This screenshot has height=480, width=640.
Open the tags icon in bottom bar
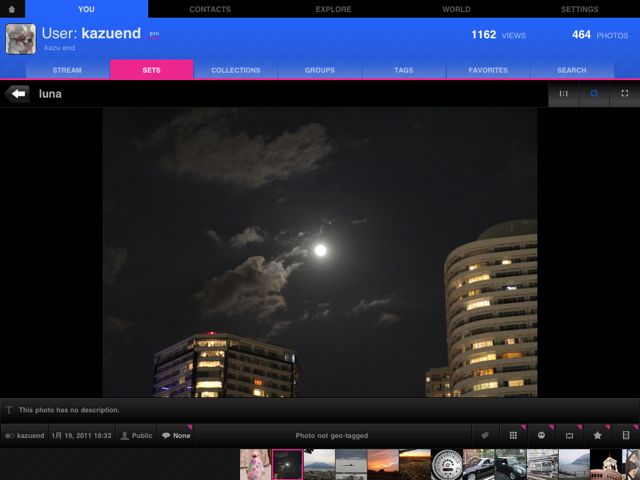pyautogui.click(x=485, y=436)
